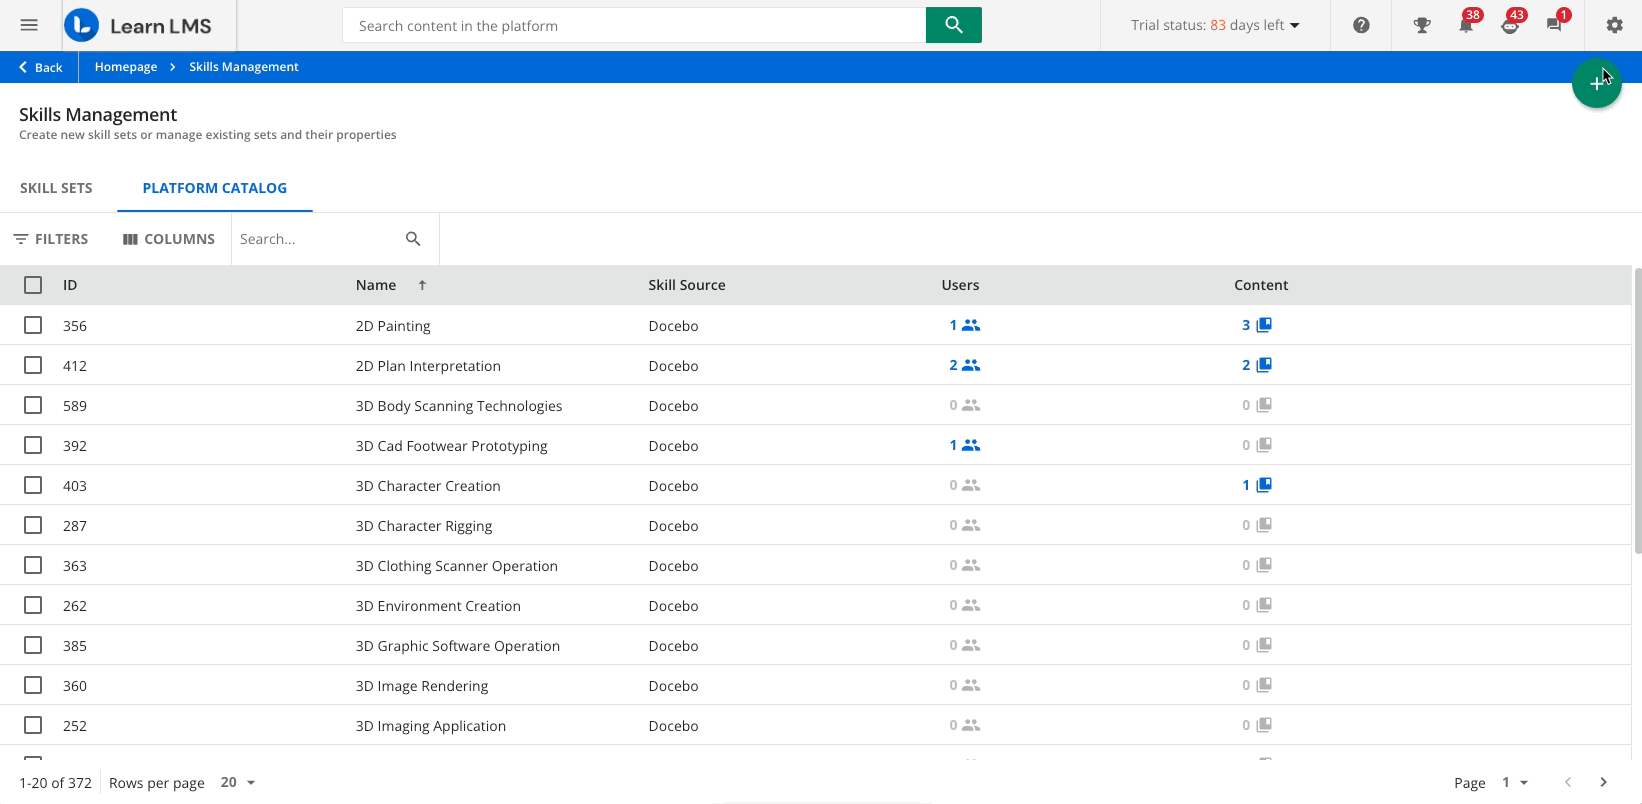Click the table search magnifier icon

[x=413, y=239]
